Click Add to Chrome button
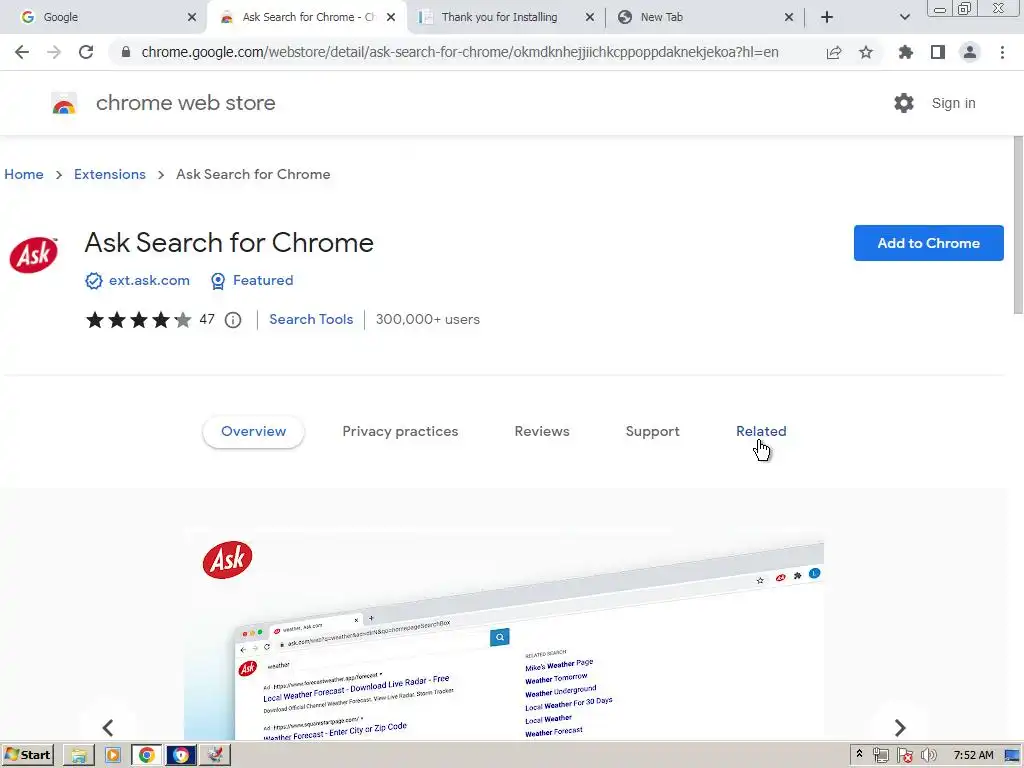The height and width of the screenshot is (768, 1024). [x=928, y=243]
